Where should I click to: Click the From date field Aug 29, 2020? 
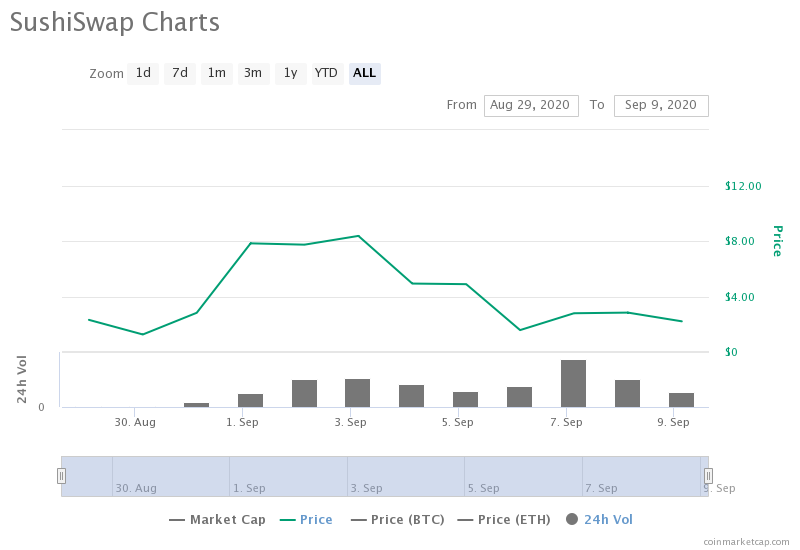pyautogui.click(x=531, y=106)
